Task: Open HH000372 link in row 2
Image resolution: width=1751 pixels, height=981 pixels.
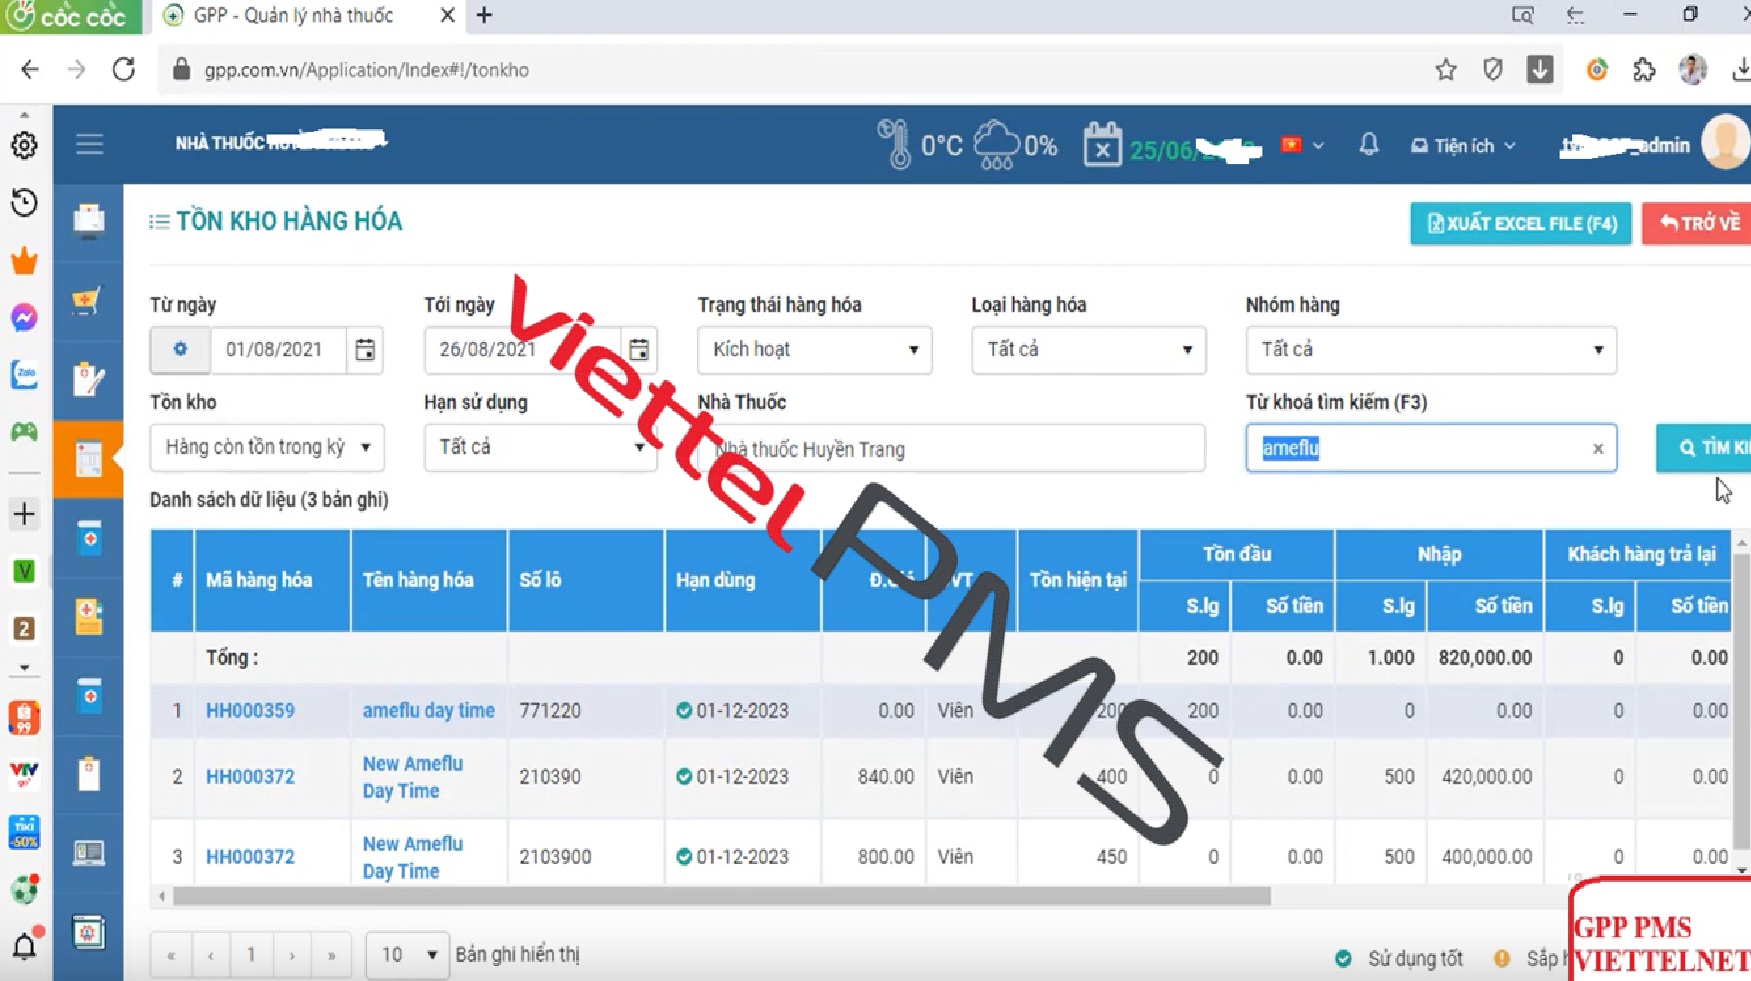Action: (250, 777)
